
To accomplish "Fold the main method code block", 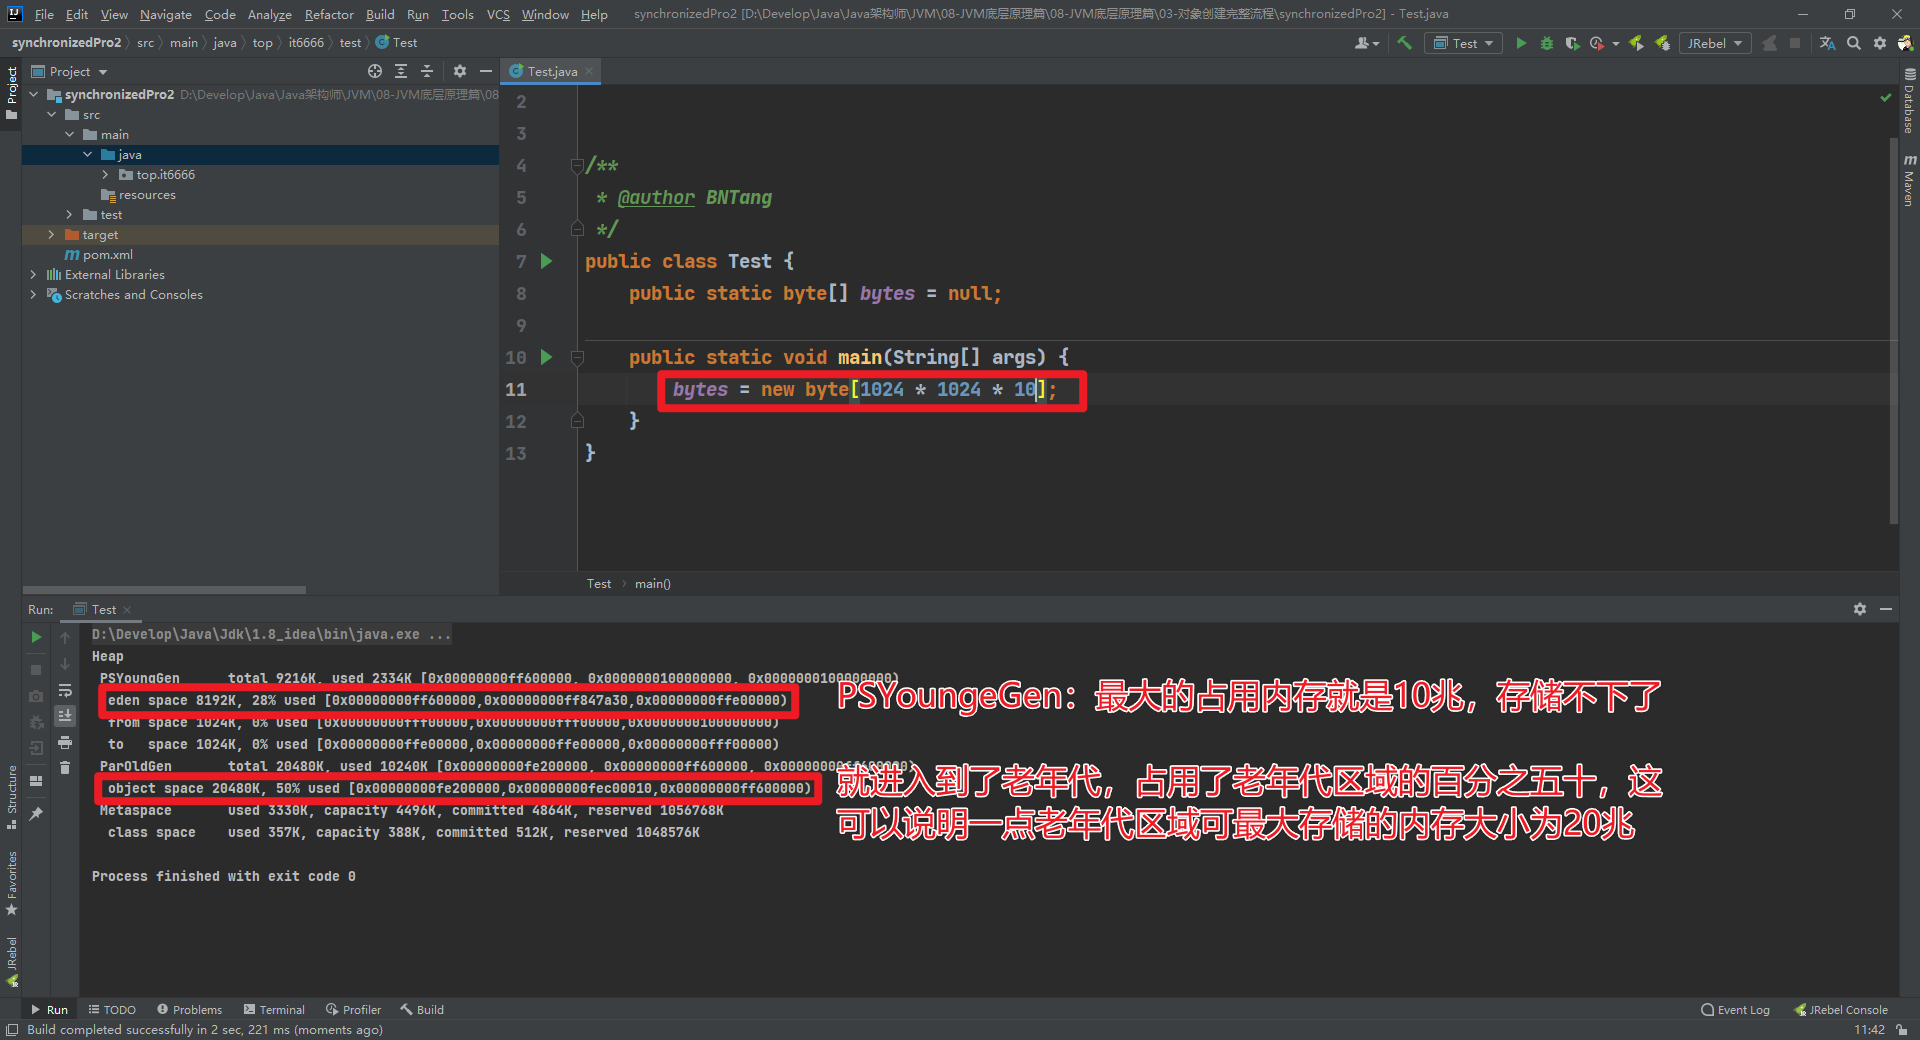I will click(577, 357).
